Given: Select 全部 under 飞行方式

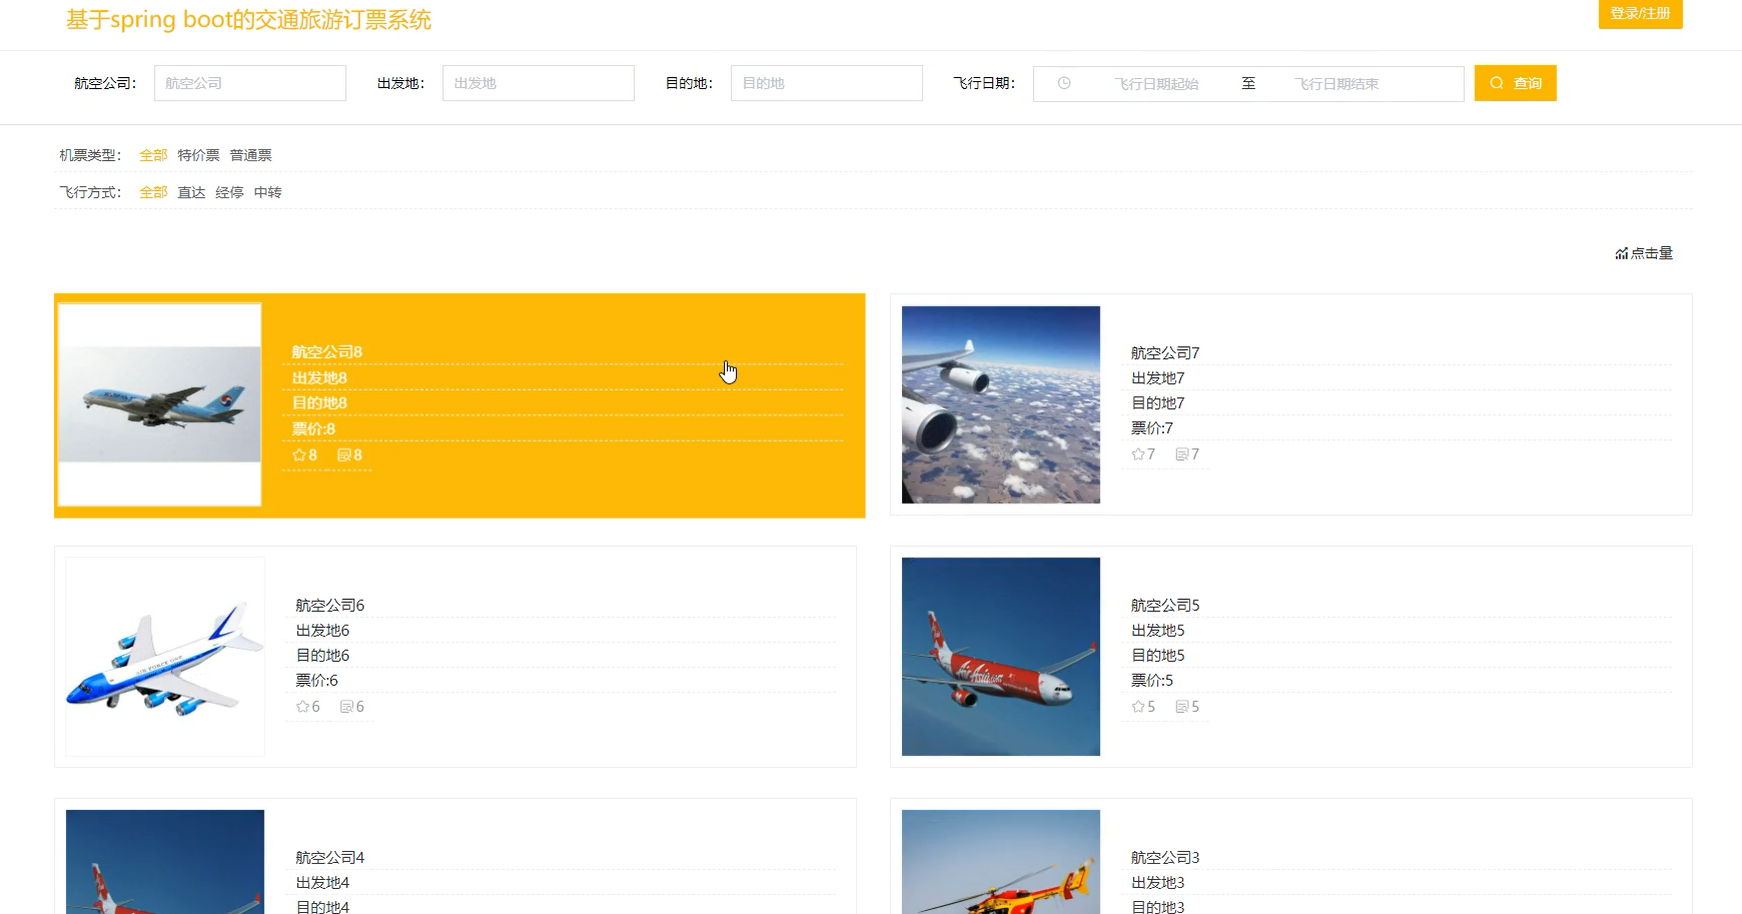Looking at the screenshot, I should (153, 192).
